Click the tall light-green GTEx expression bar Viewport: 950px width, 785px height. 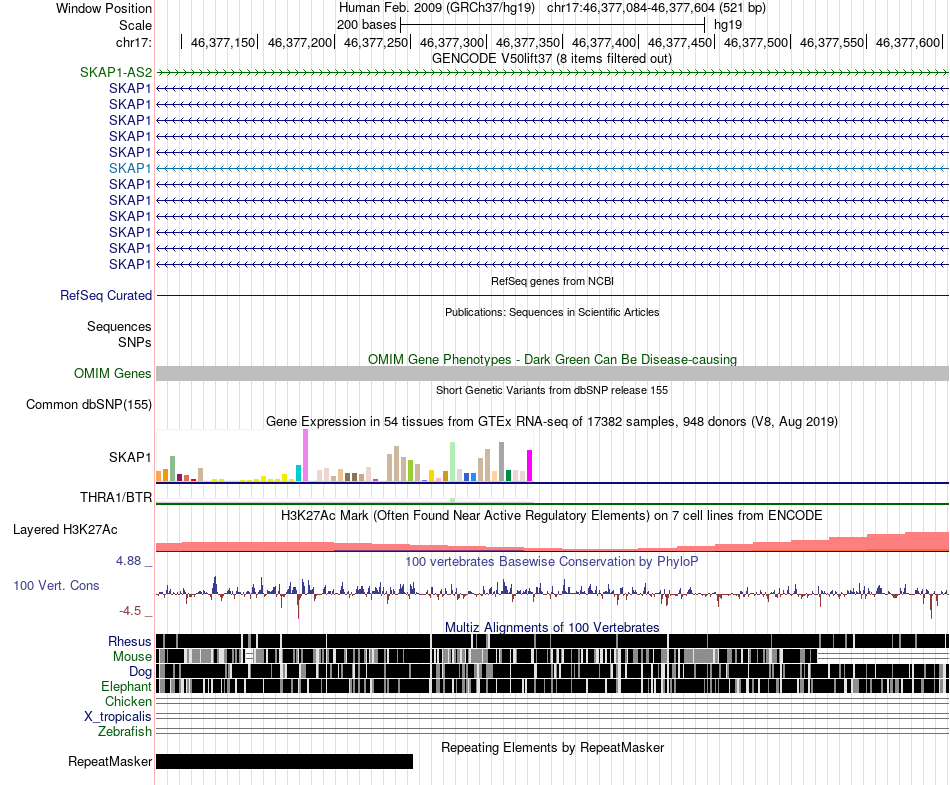pos(453,462)
